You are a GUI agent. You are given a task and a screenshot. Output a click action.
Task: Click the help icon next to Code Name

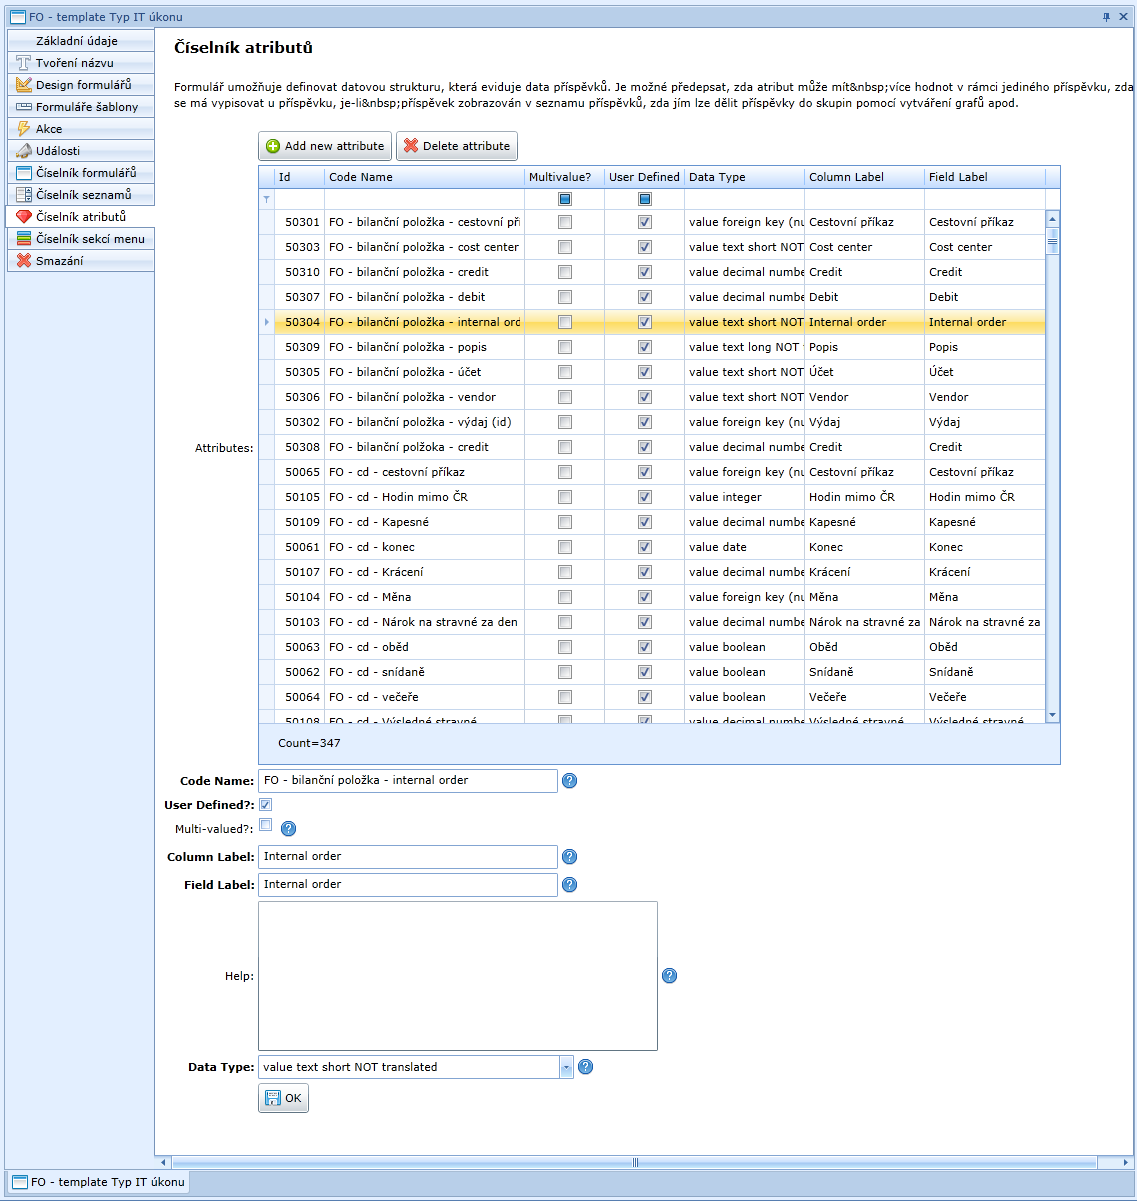pyautogui.click(x=569, y=781)
